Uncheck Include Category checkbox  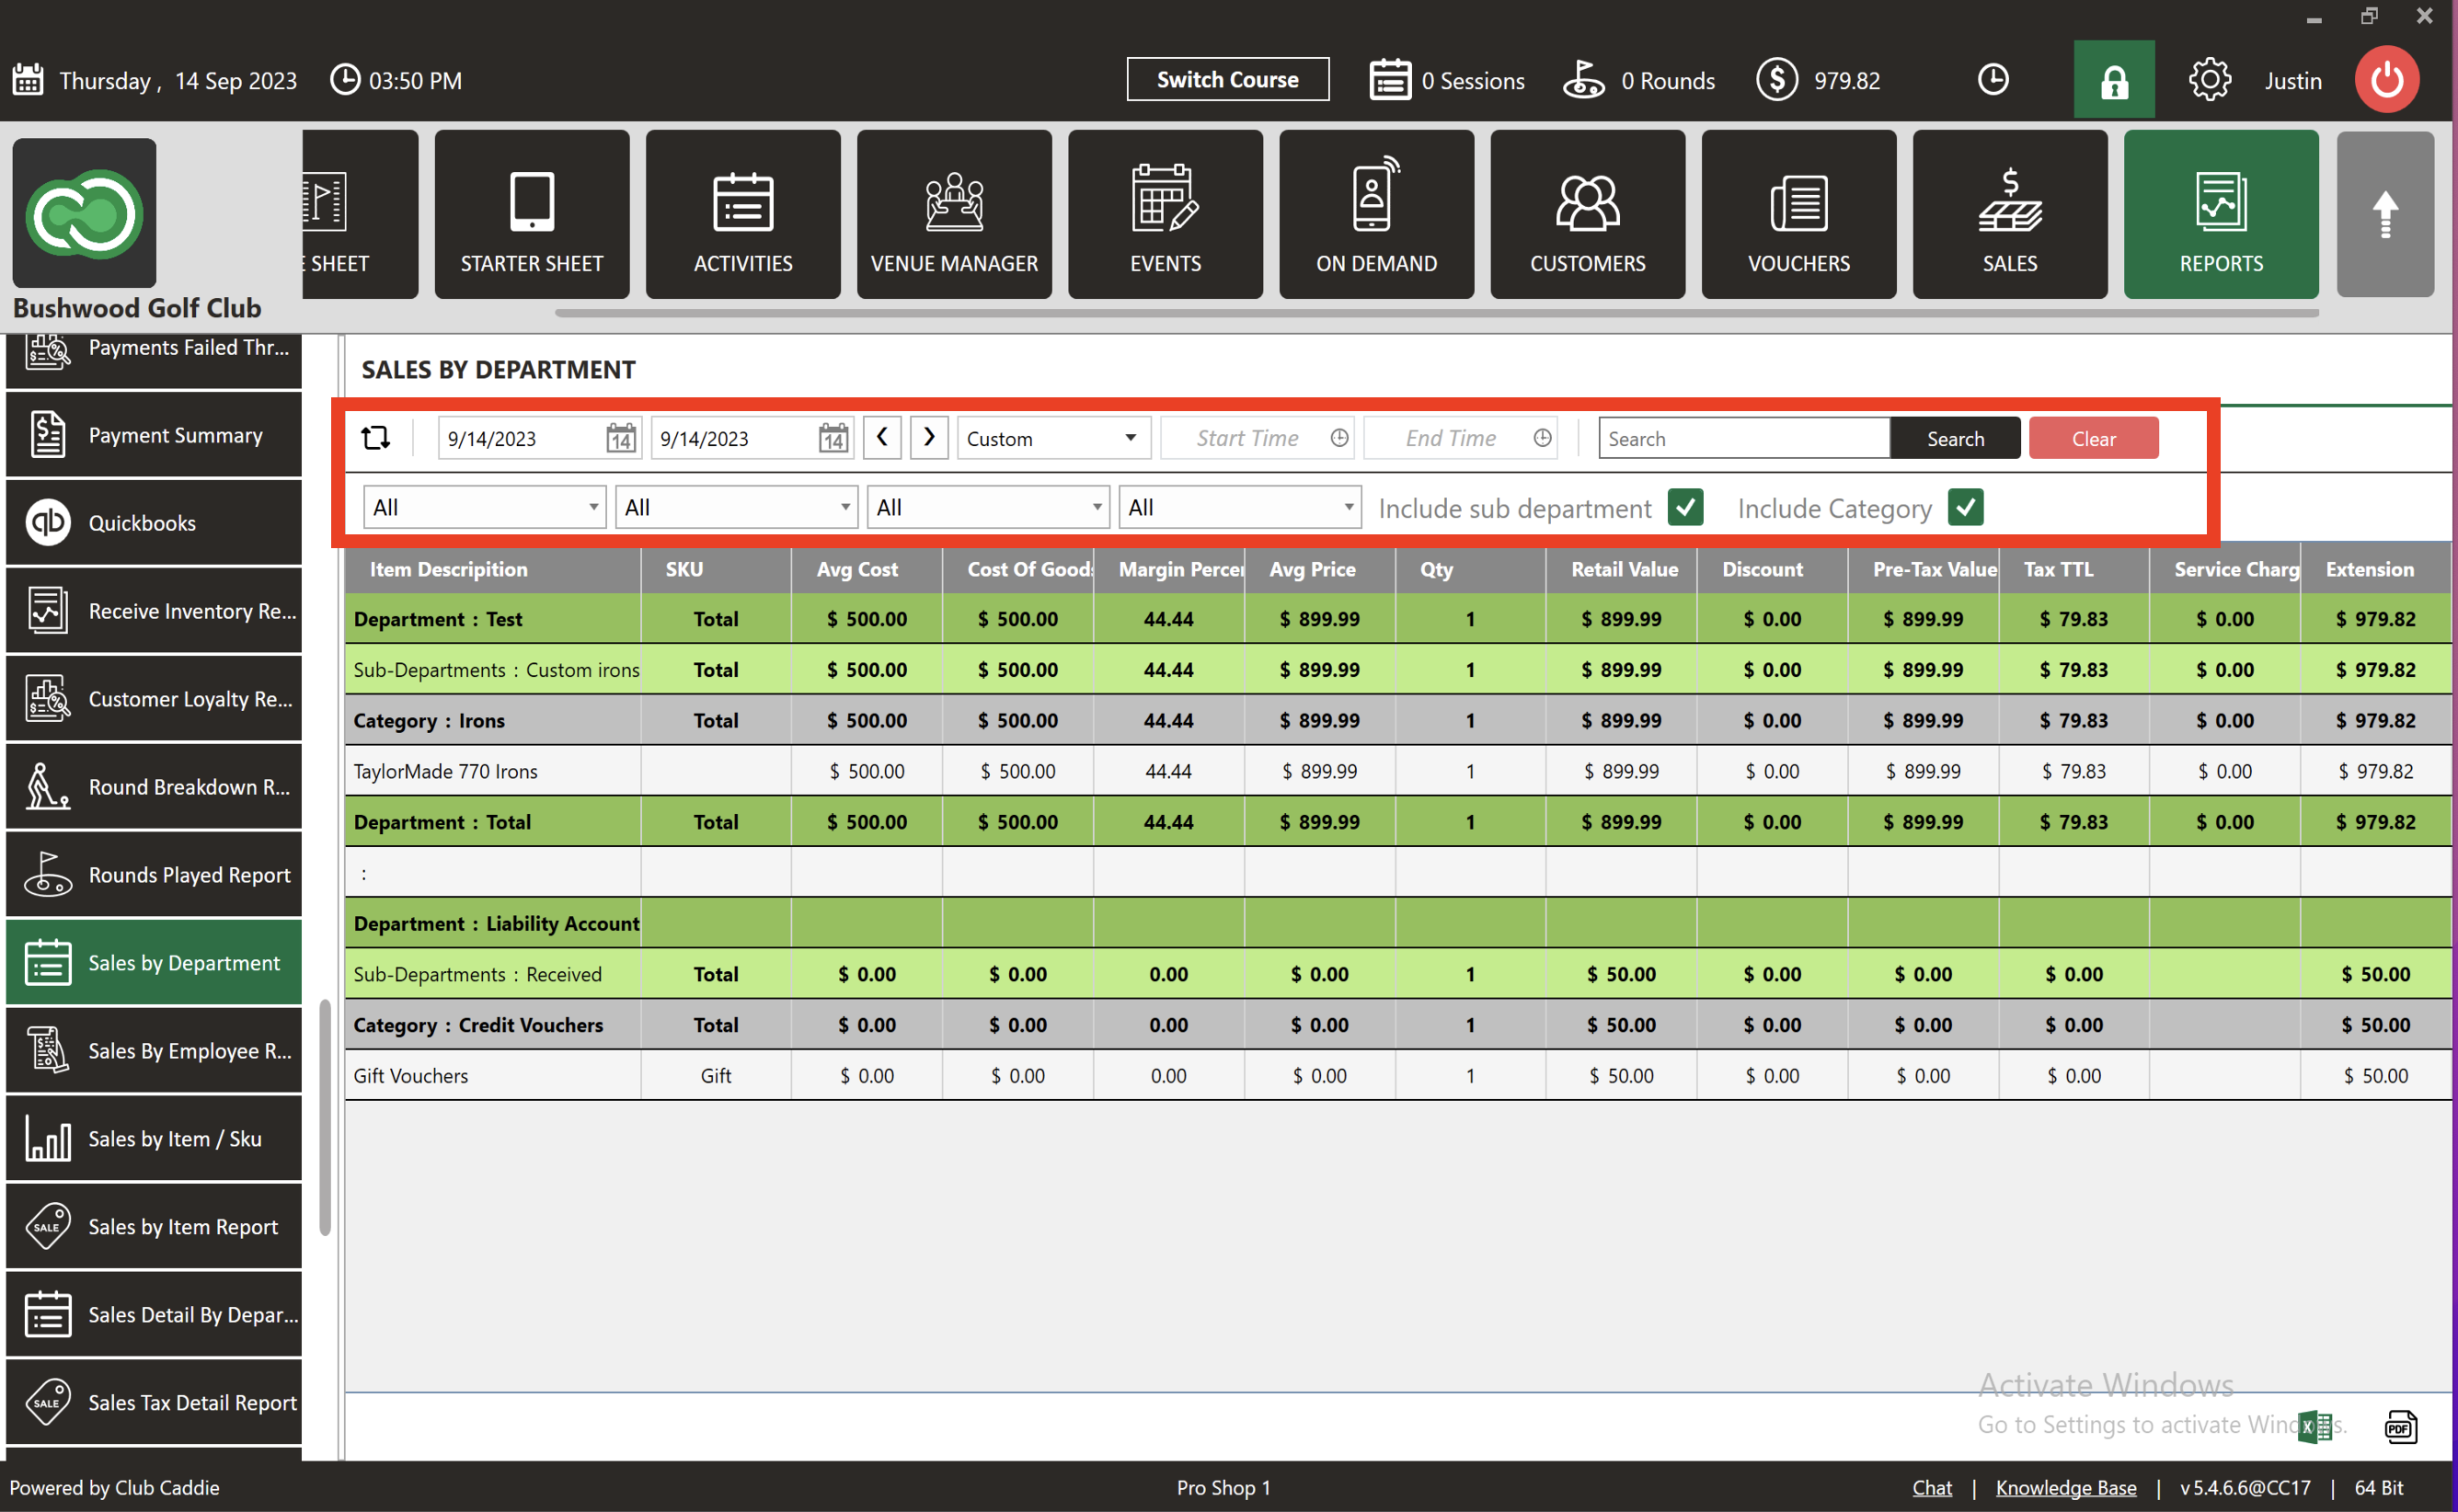pyautogui.click(x=1965, y=507)
